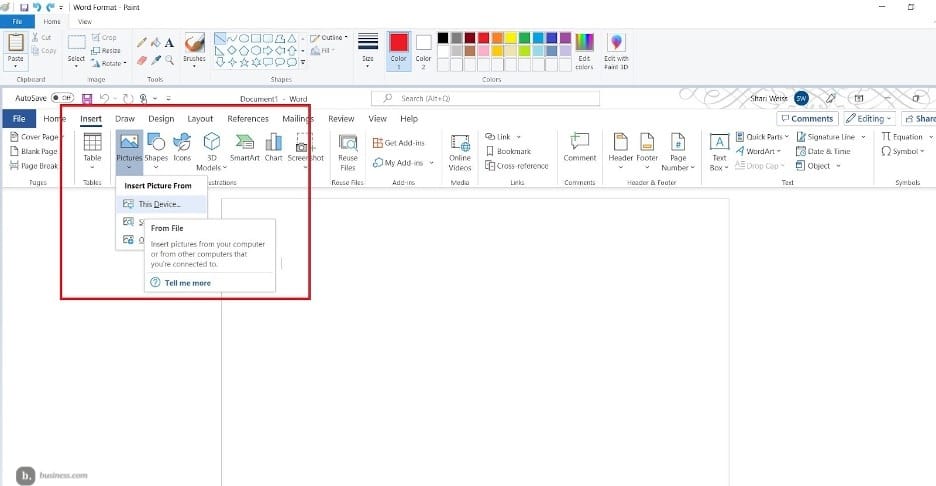Choose This Device from picture menu
The width and height of the screenshot is (936, 486).
coord(160,204)
